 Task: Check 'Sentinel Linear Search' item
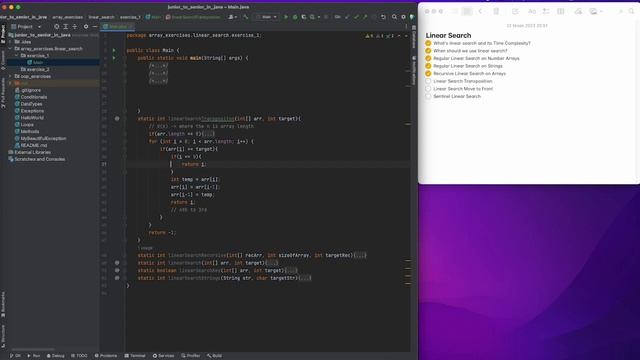click(428, 96)
